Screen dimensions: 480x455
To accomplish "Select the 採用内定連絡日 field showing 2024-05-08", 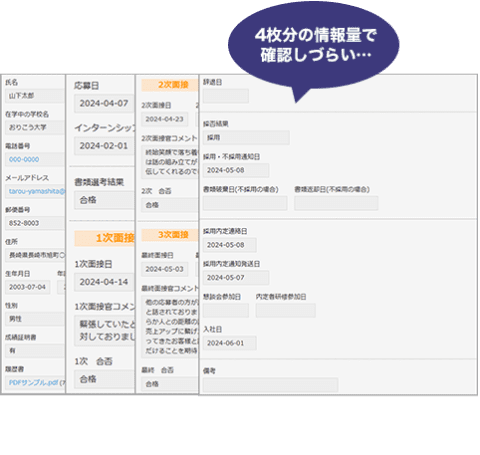I will click(230, 245).
